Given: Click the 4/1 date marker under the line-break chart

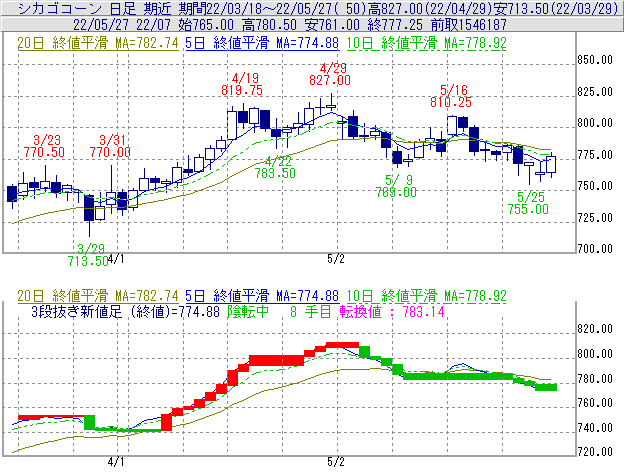Looking at the screenshot, I should (x=116, y=462).
